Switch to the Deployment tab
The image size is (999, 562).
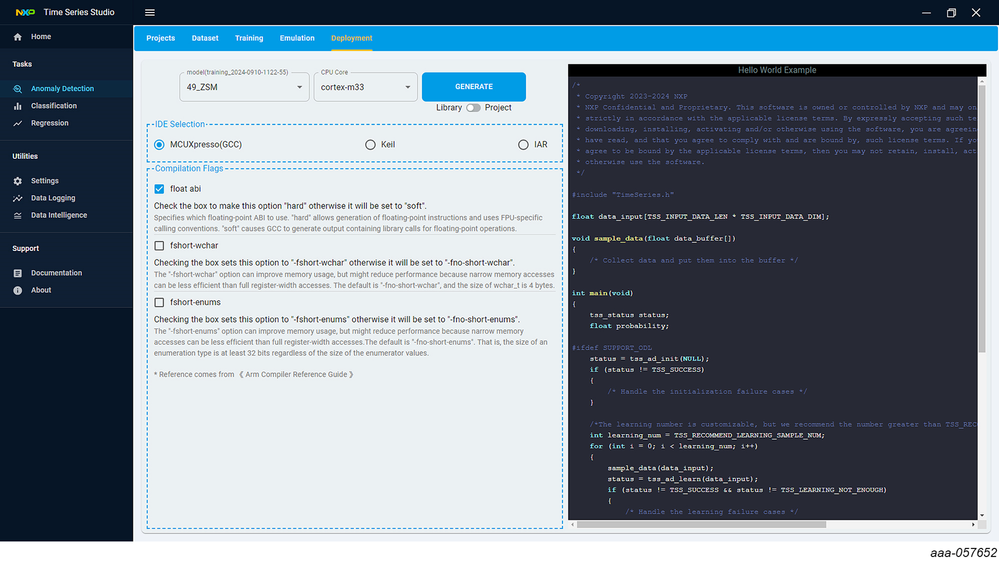(352, 38)
